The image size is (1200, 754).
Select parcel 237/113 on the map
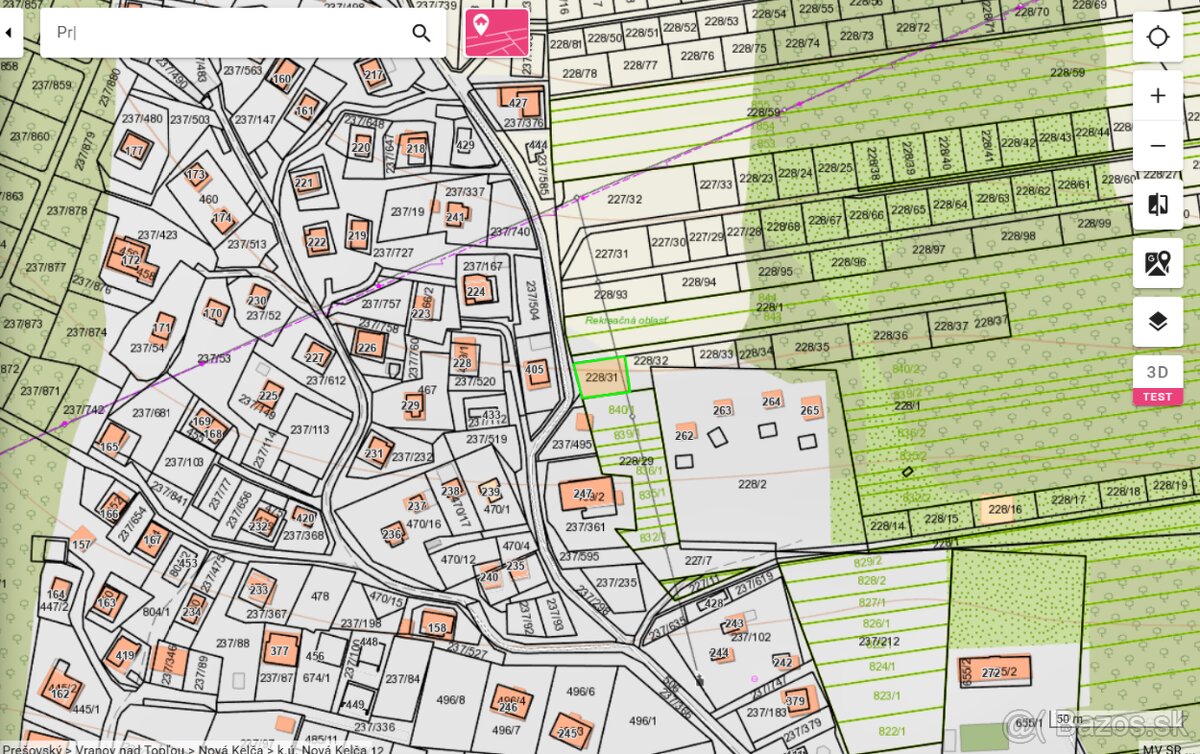click(x=309, y=430)
